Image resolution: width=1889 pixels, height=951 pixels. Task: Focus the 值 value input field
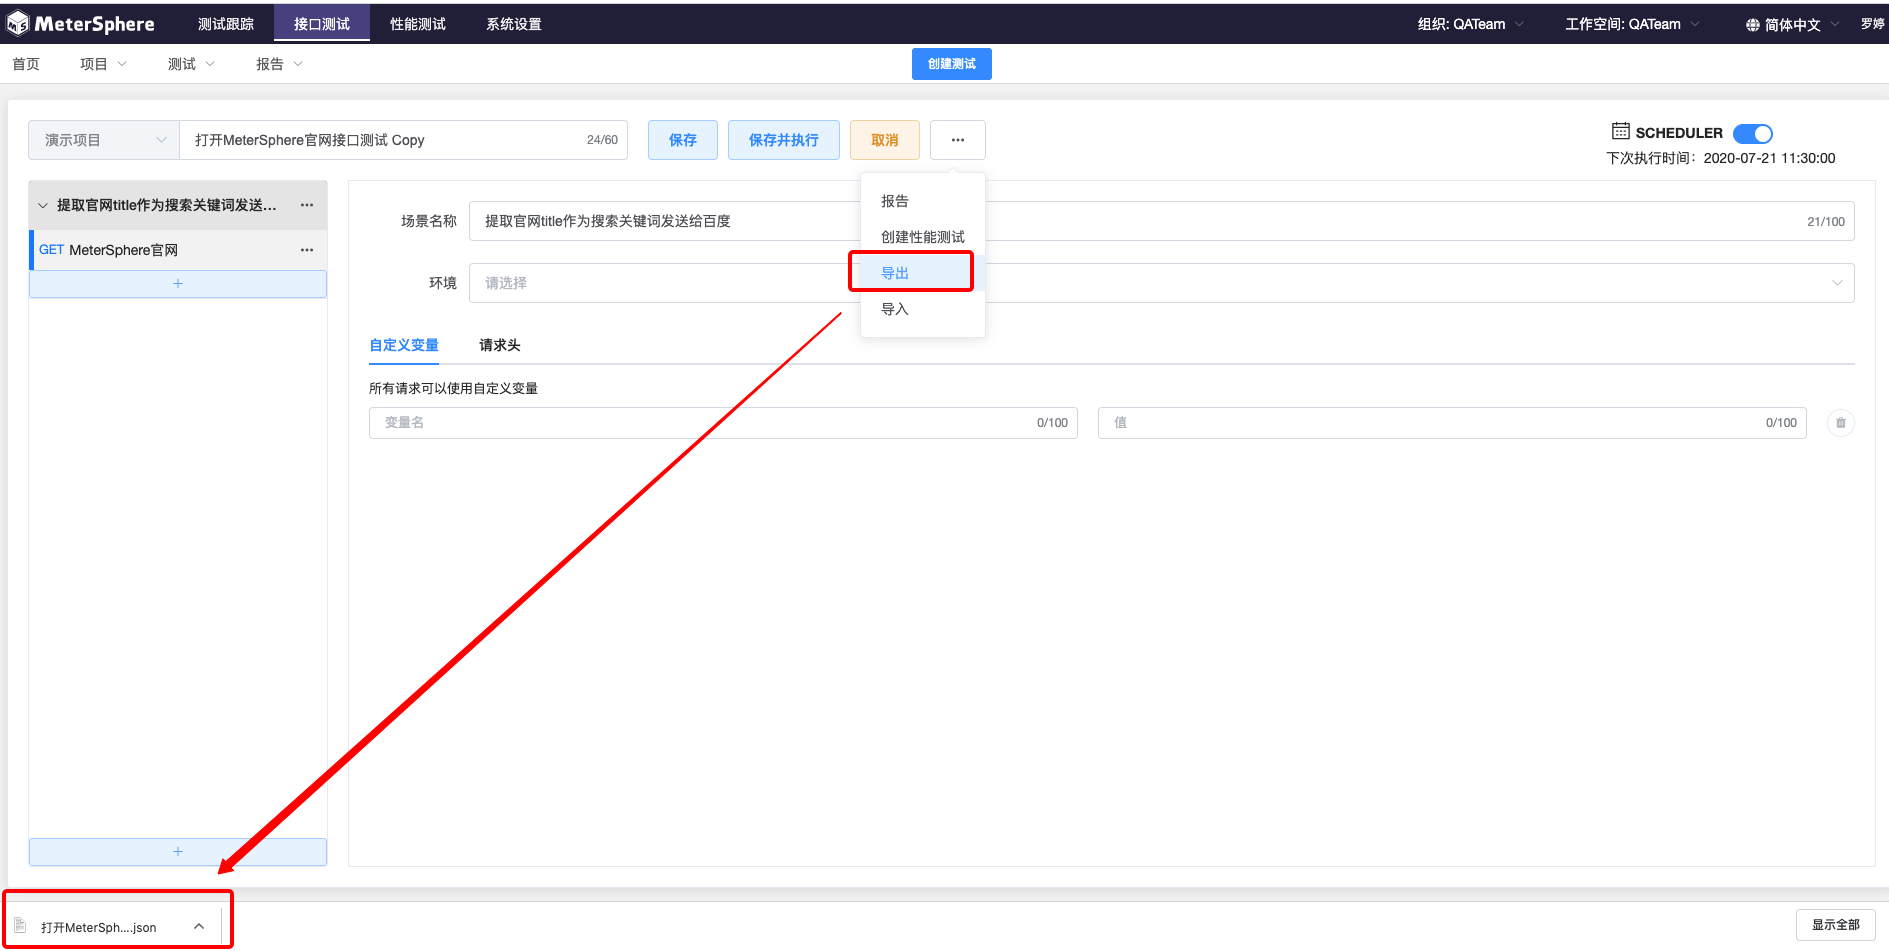tap(1452, 423)
